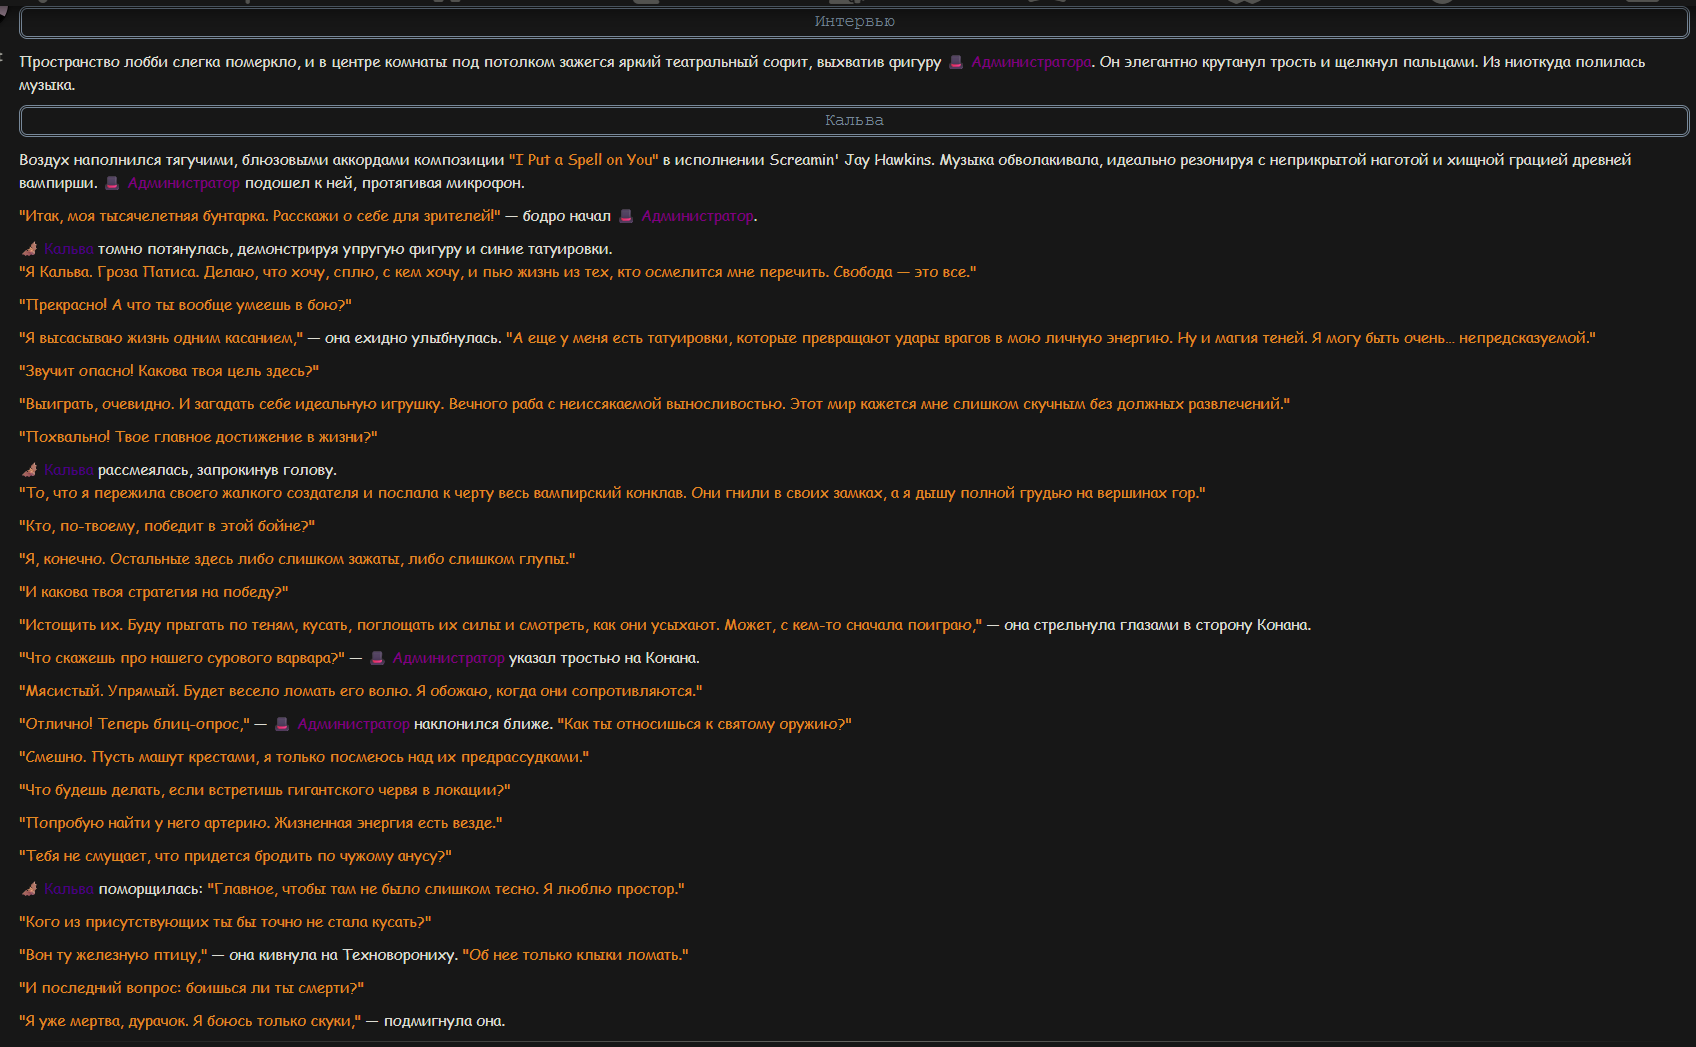
Task: Click hat icon following 'бодро начал'
Action: (x=626, y=216)
